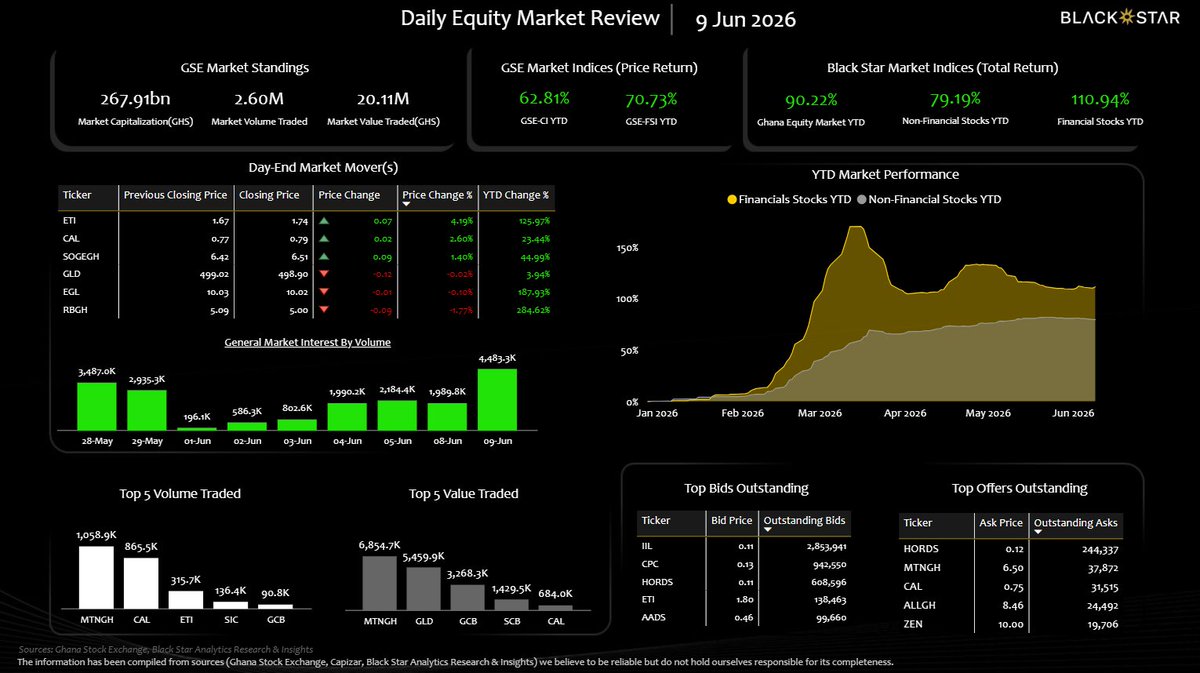Click the RBGH ticker in the movers table
Screen dimensions: 1200x673
point(75,310)
